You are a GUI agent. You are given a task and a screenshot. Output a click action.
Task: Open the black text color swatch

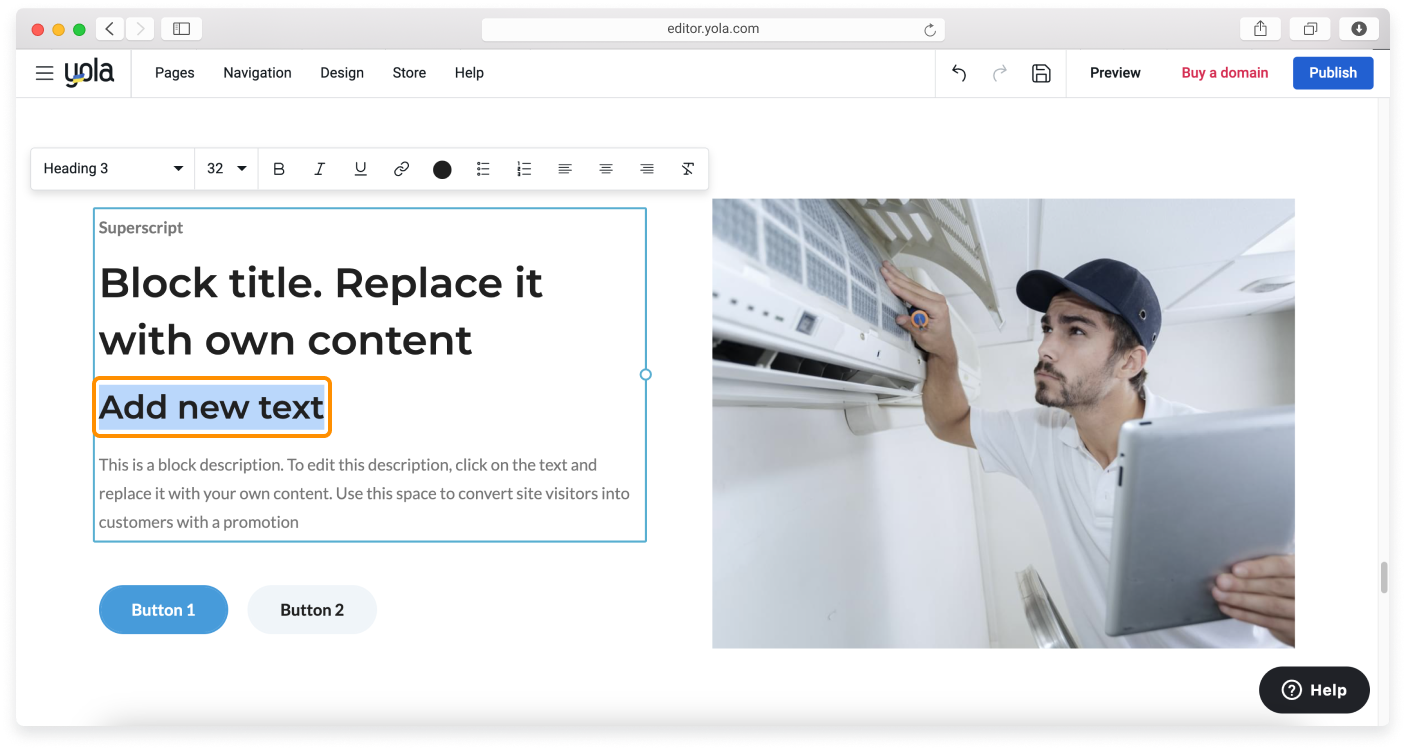442,169
